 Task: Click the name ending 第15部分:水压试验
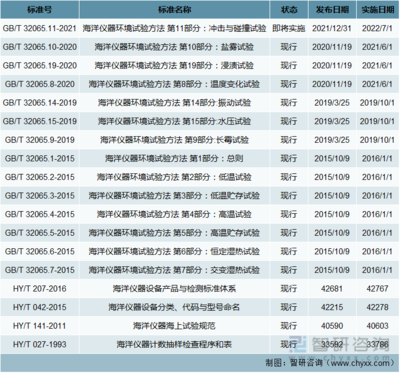click(174, 121)
